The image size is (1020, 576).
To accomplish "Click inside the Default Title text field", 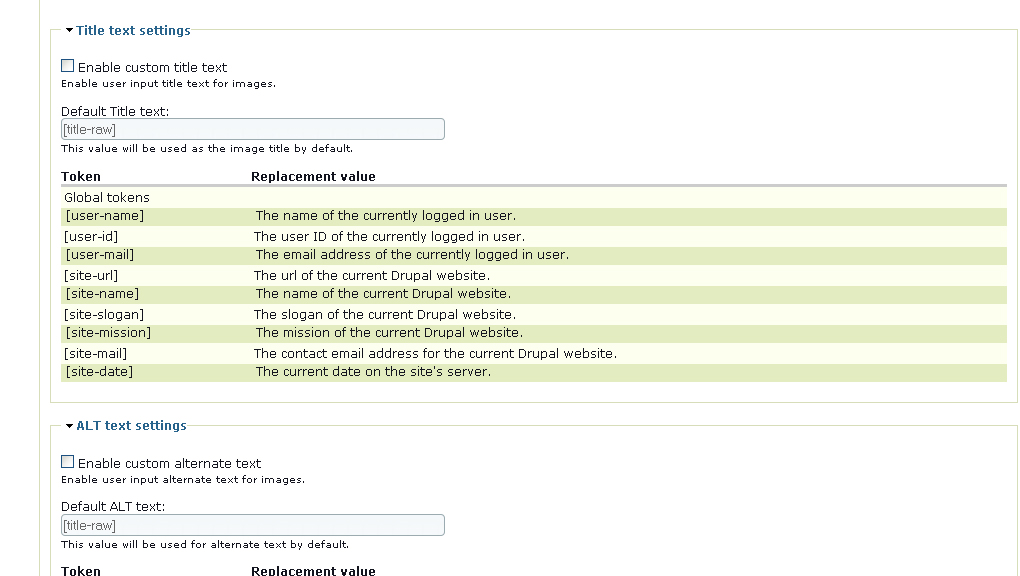I will [x=252, y=128].
